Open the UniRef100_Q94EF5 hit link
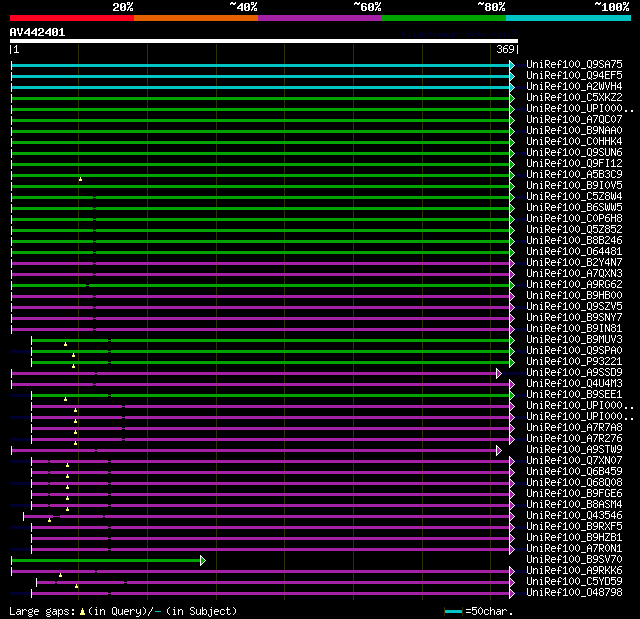The image size is (640, 619). pyautogui.click(x=574, y=75)
